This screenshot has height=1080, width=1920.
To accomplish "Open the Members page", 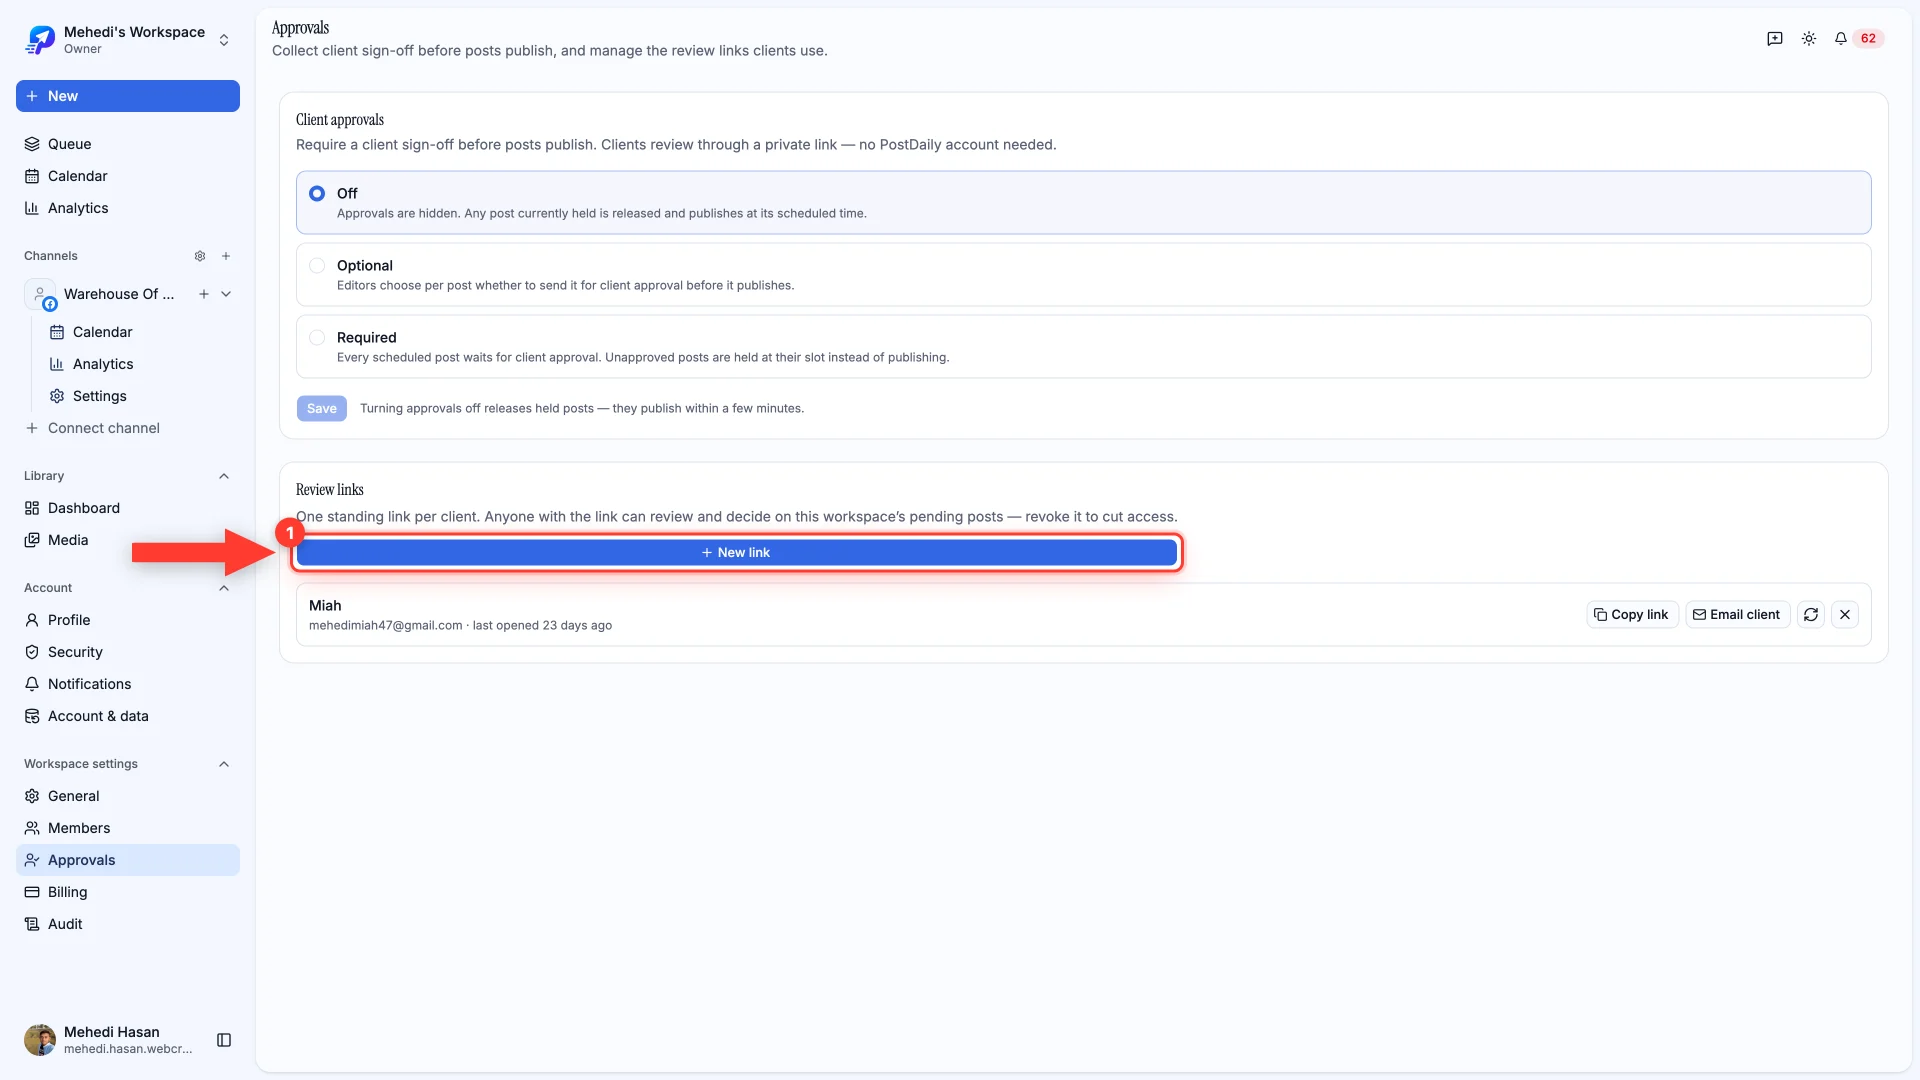I will tap(128, 828).
